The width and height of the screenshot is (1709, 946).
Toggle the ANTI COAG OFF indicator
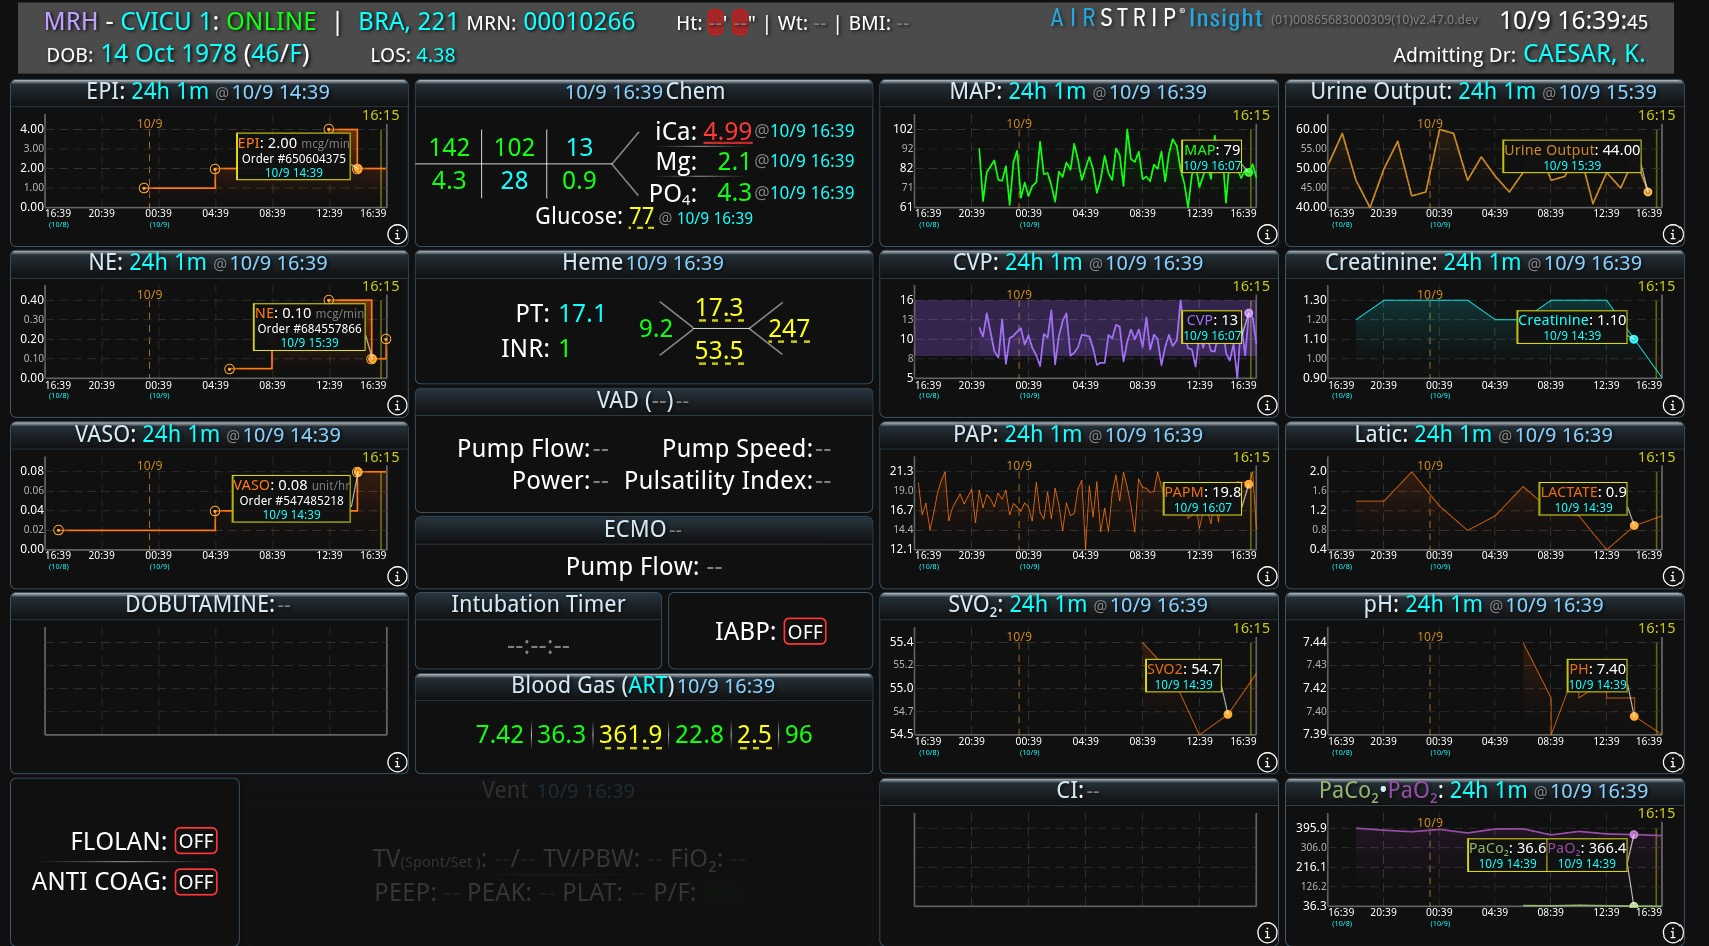tap(196, 882)
